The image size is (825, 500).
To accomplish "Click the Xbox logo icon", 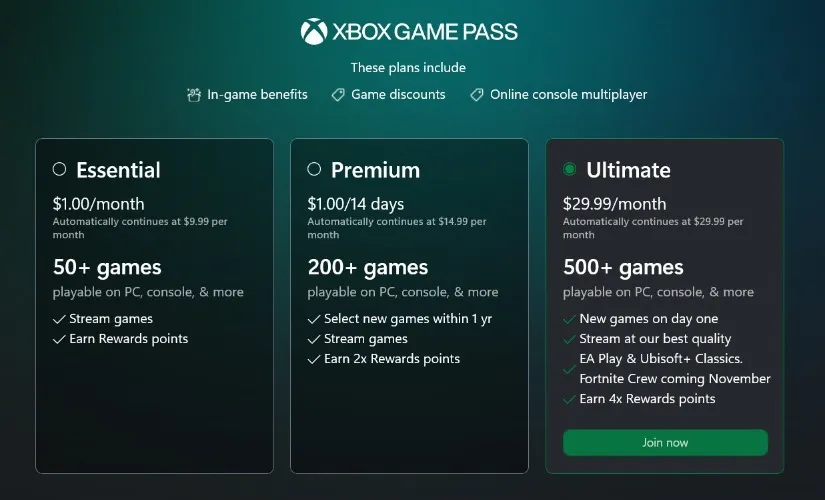I will coord(314,32).
